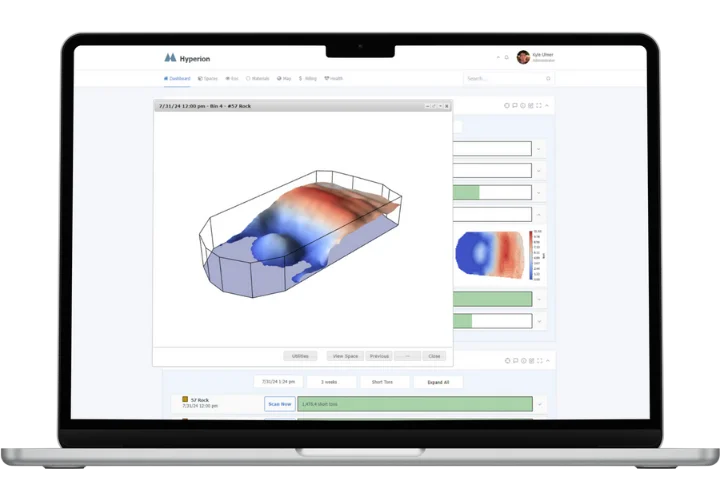Open the Map tab
This screenshot has width=720, height=500.
[286, 78]
